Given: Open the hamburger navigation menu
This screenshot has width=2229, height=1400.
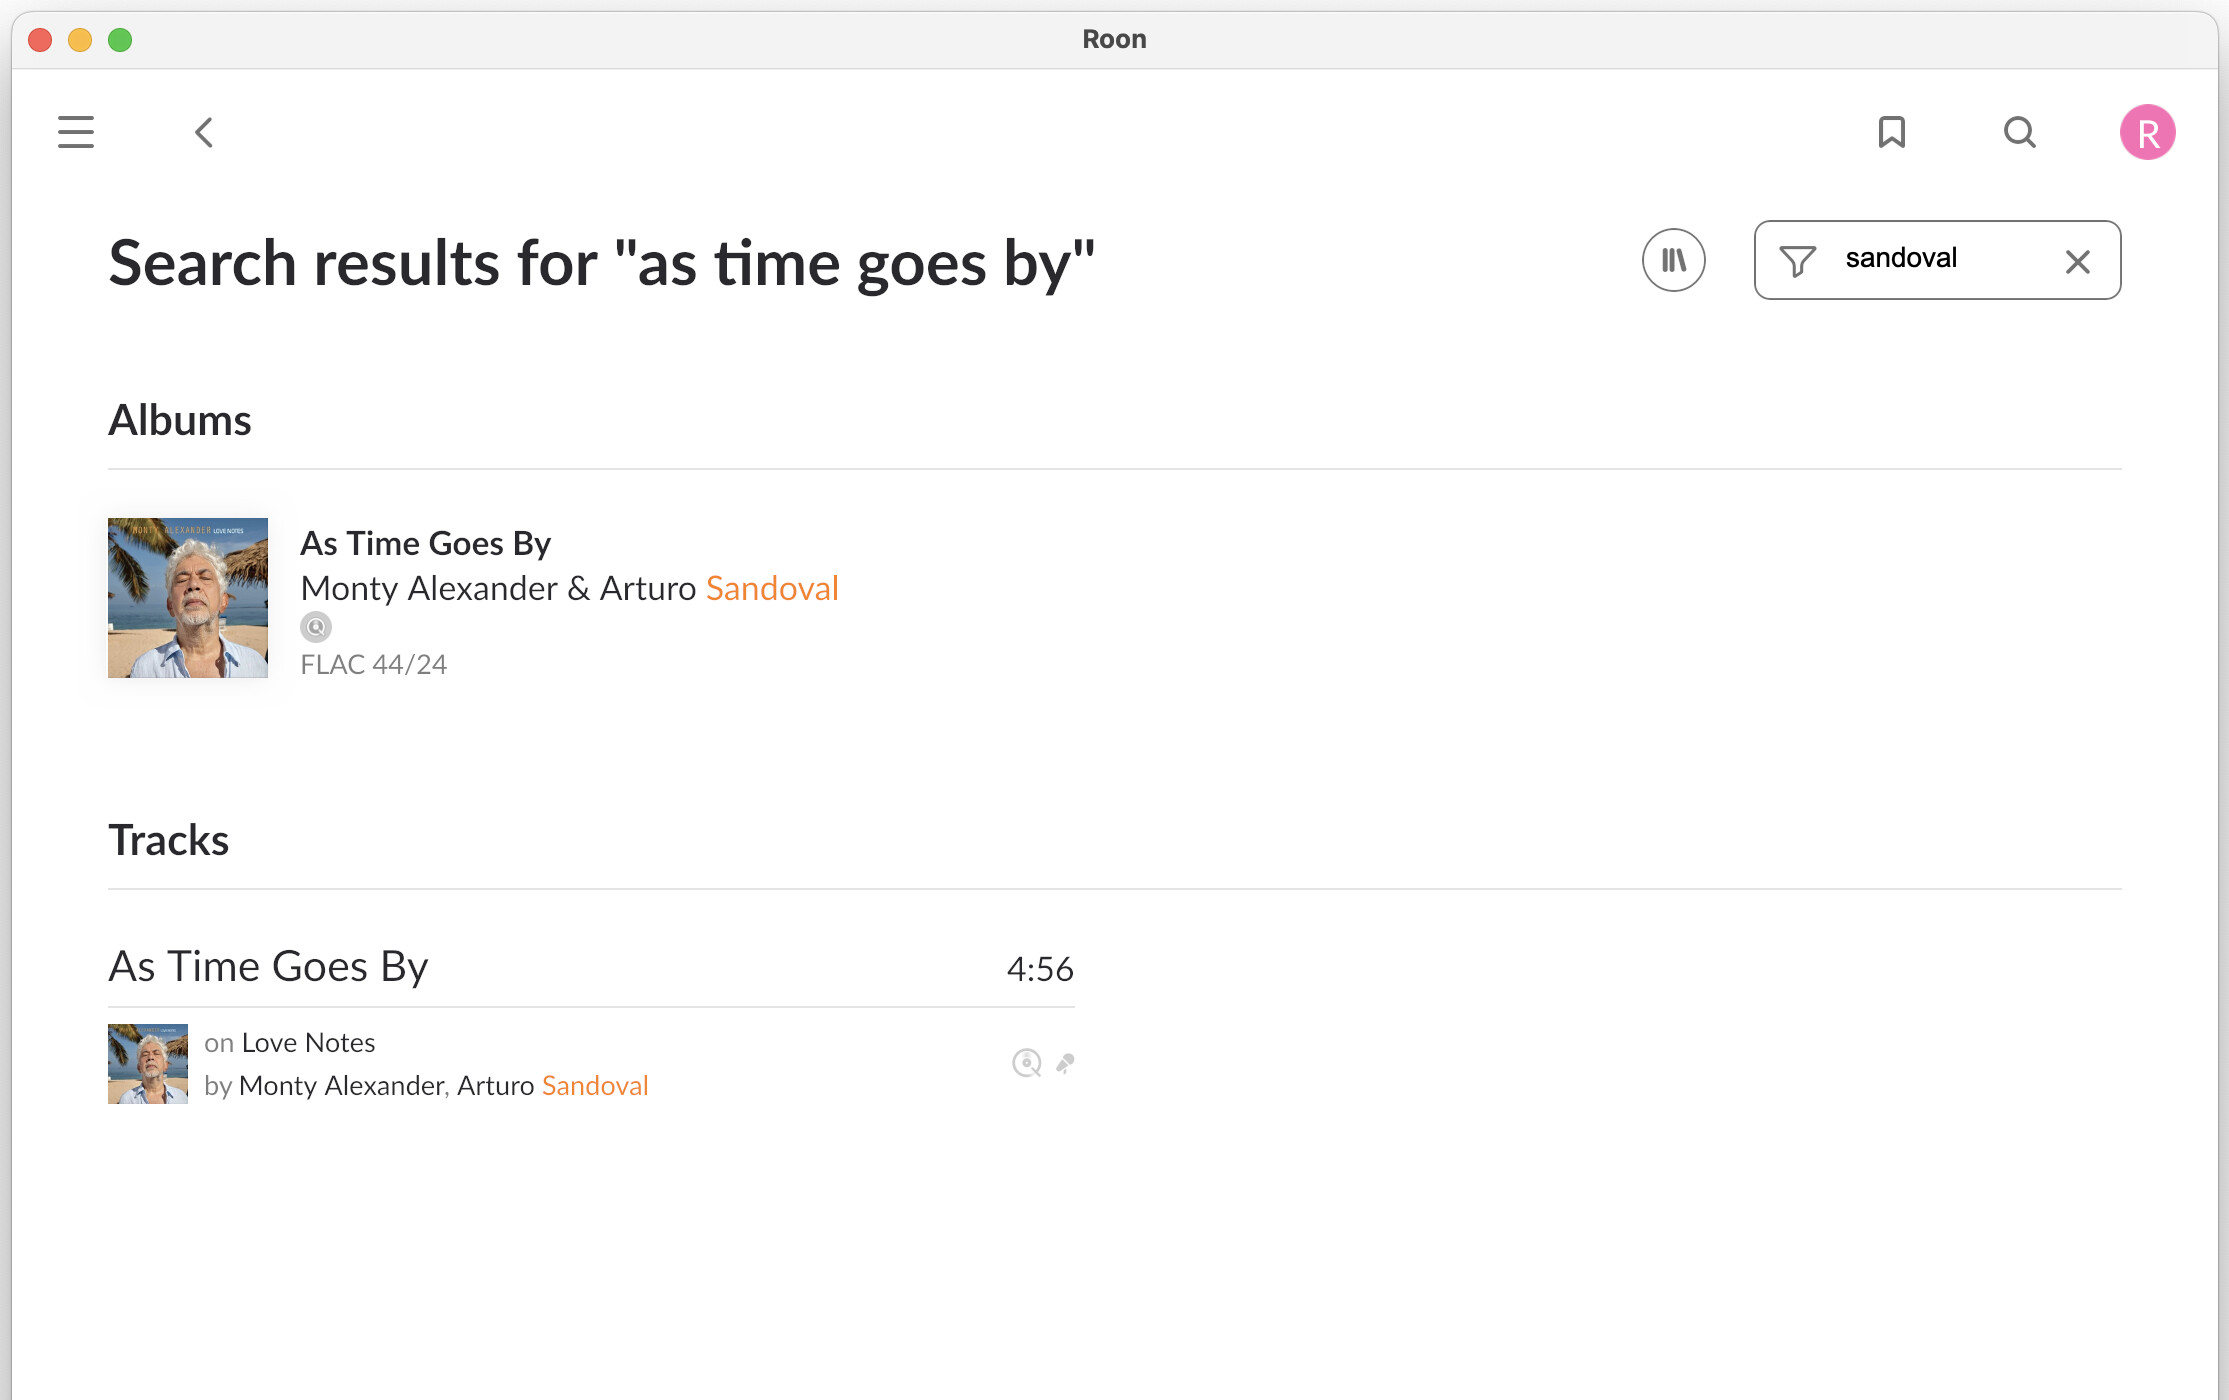Looking at the screenshot, I should [x=76, y=132].
